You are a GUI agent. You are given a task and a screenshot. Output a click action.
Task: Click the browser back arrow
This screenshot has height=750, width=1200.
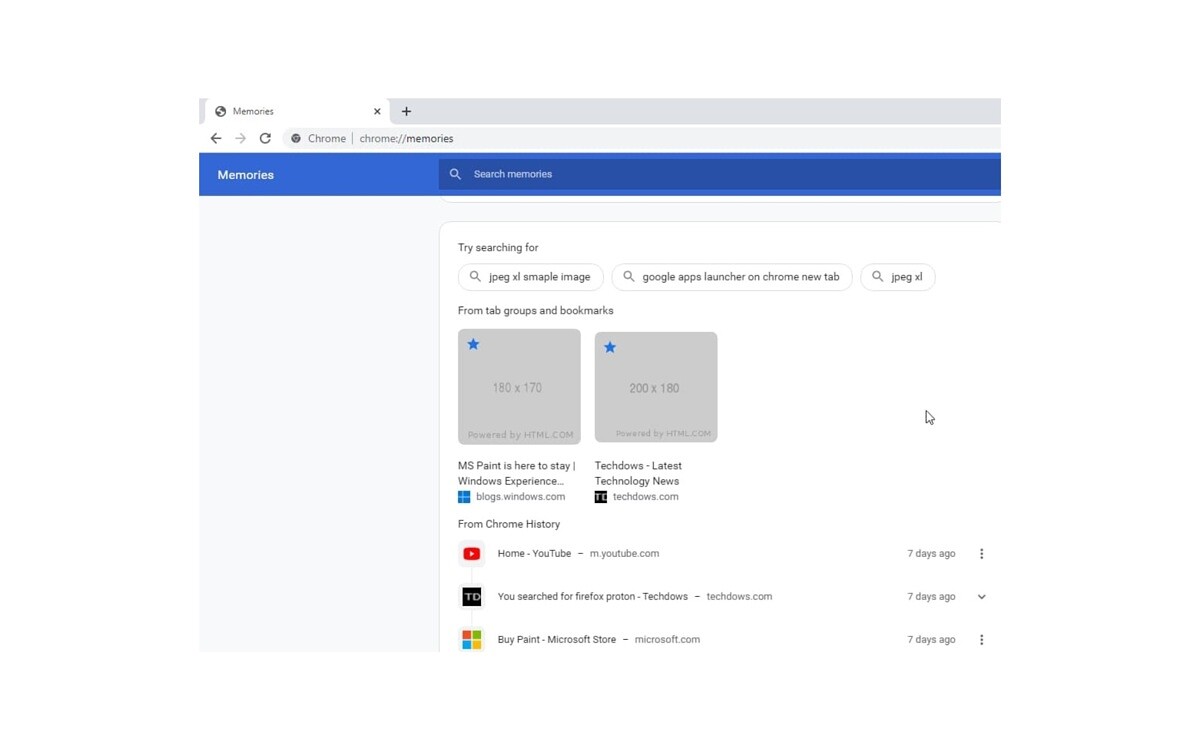coord(216,139)
